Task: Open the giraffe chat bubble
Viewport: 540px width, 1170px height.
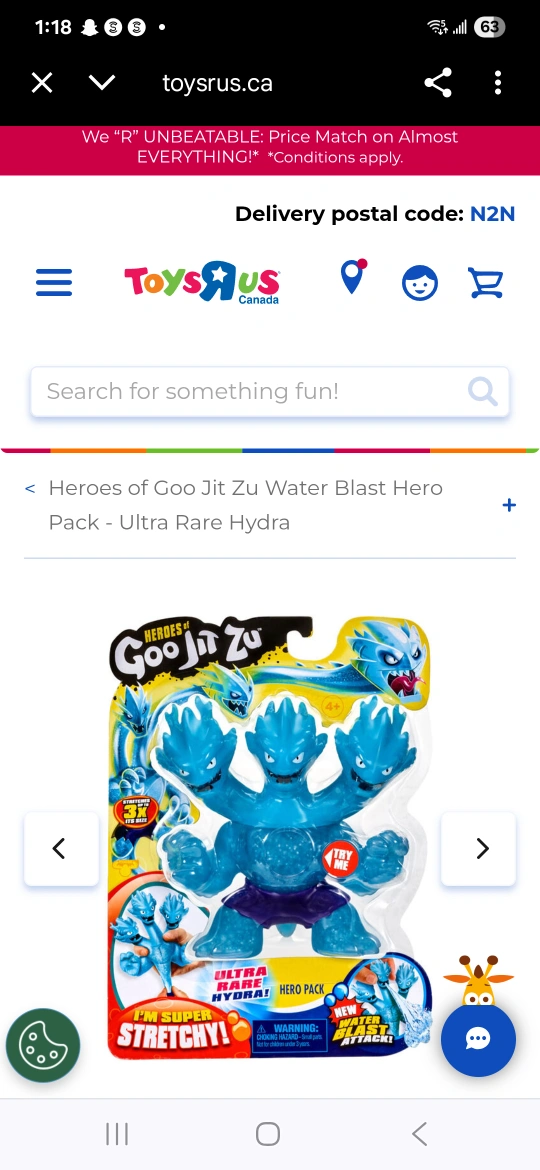Action: [478, 1039]
